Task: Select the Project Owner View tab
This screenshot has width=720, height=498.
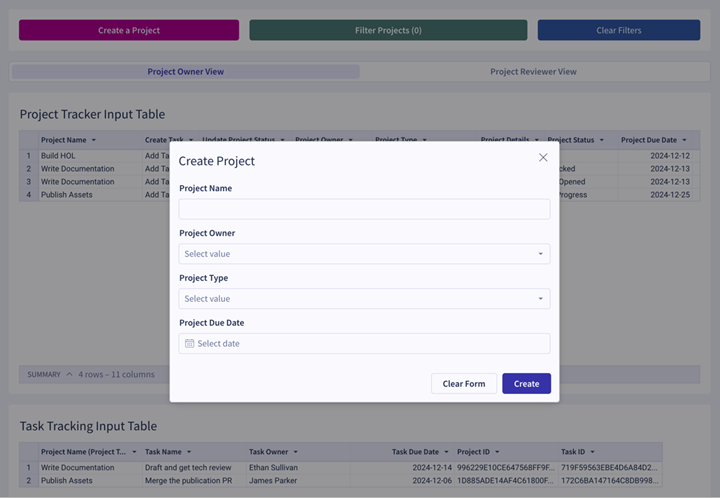Action: click(186, 72)
